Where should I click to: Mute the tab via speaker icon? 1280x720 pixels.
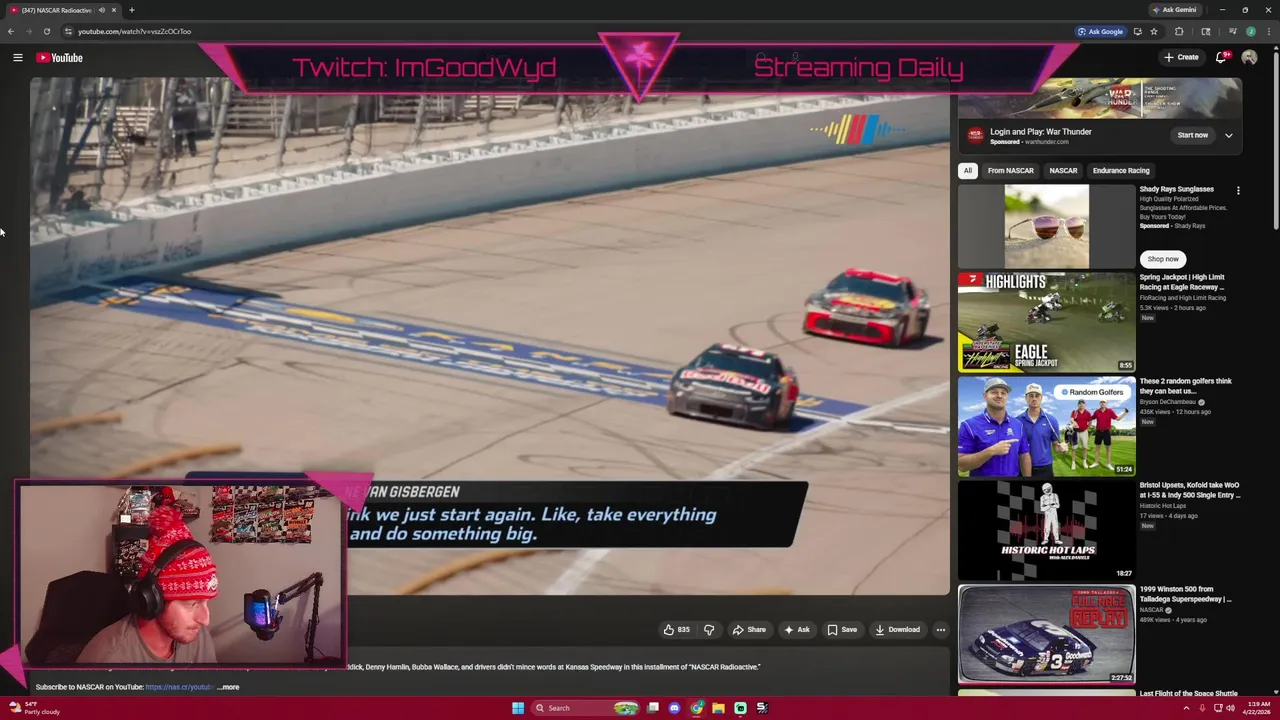tap(101, 10)
